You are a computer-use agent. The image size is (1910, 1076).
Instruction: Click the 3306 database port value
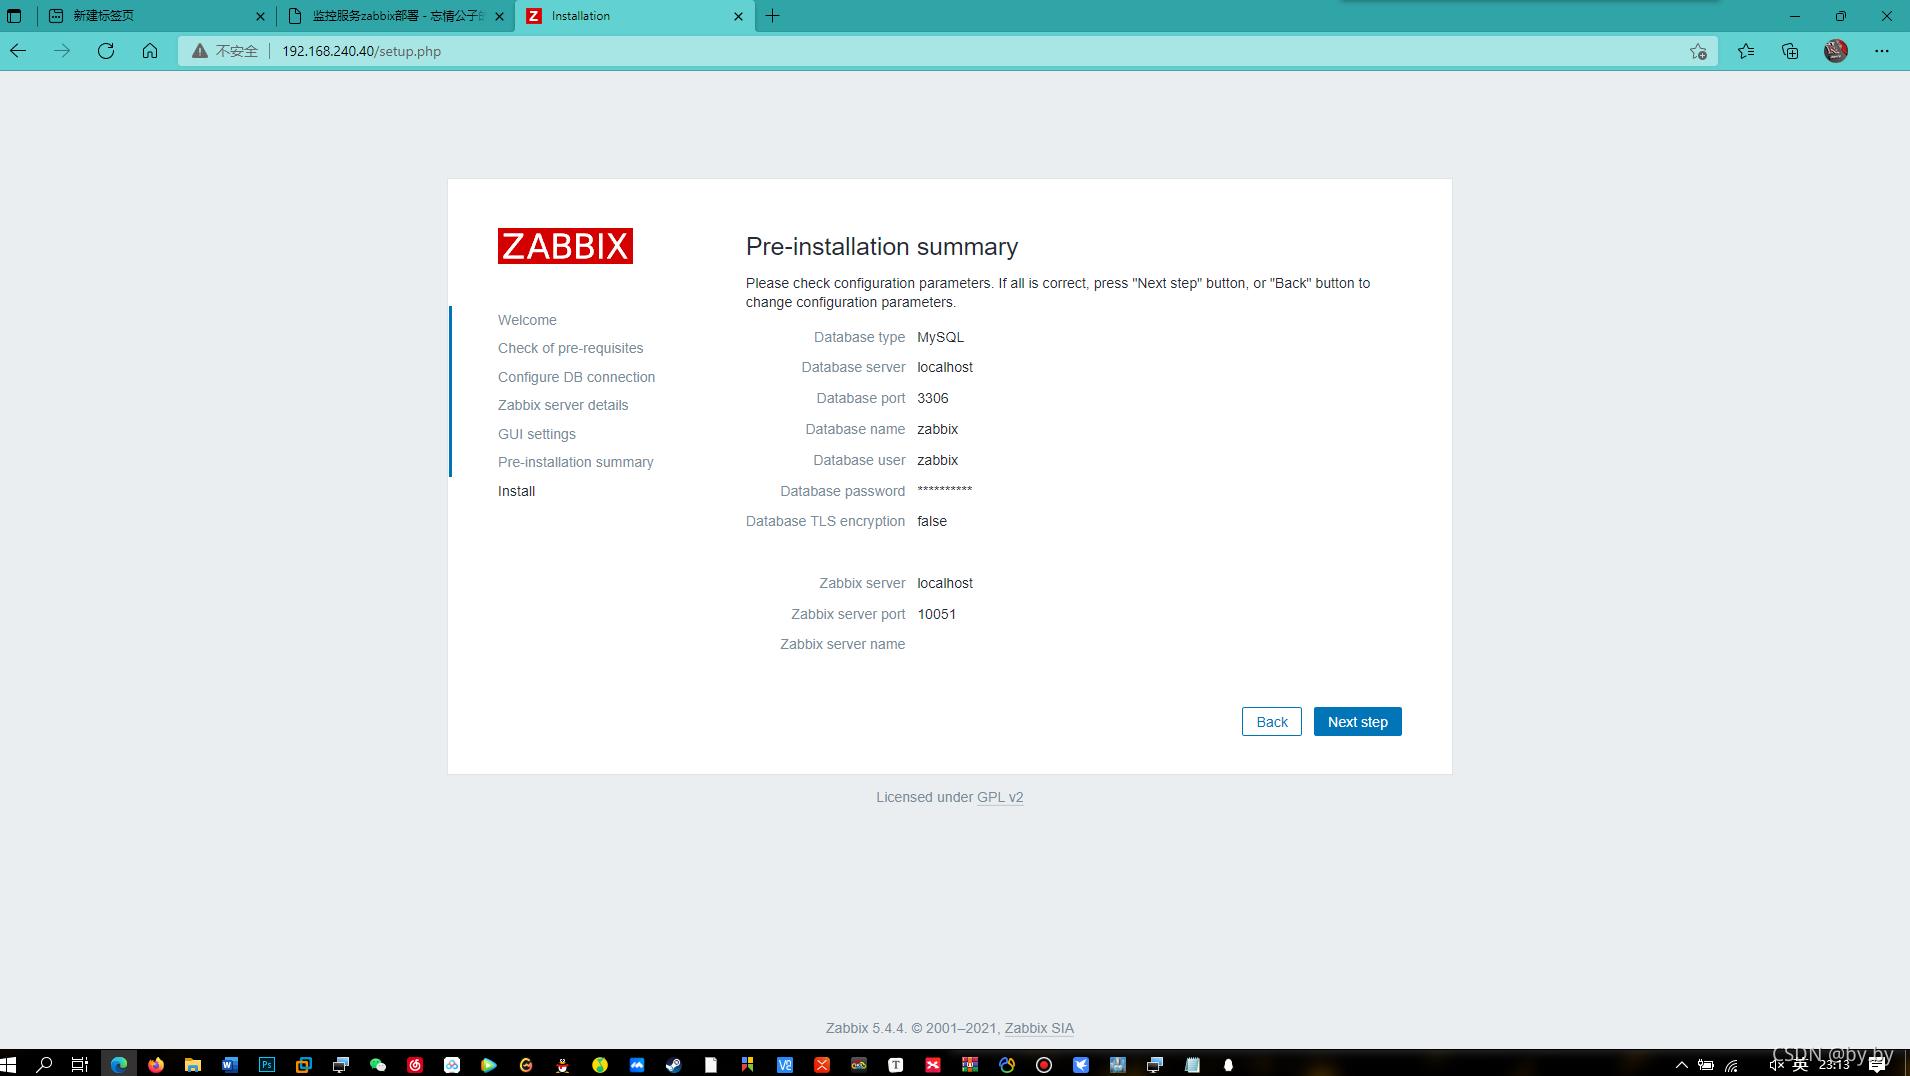click(932, 398)
